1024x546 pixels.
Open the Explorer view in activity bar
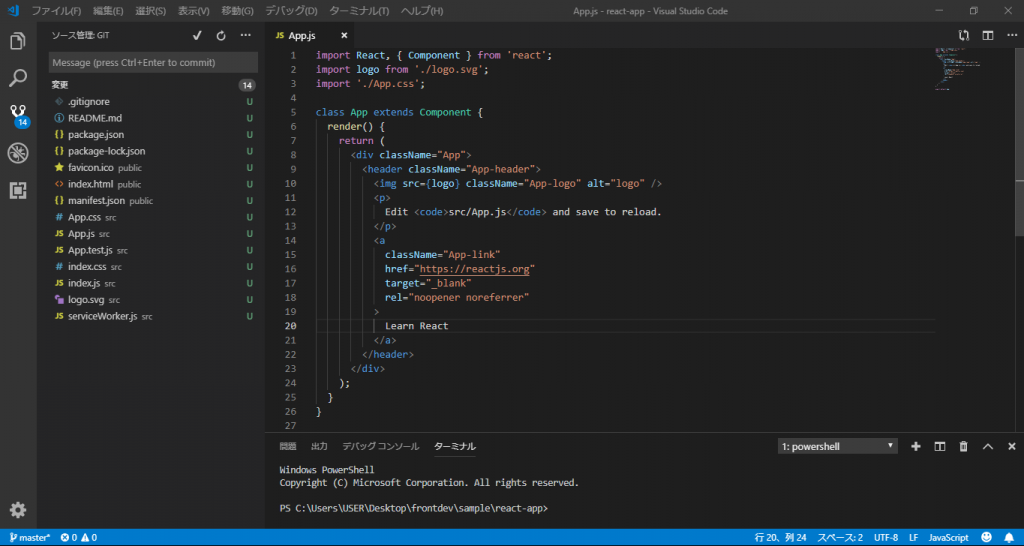coord(18,42)
